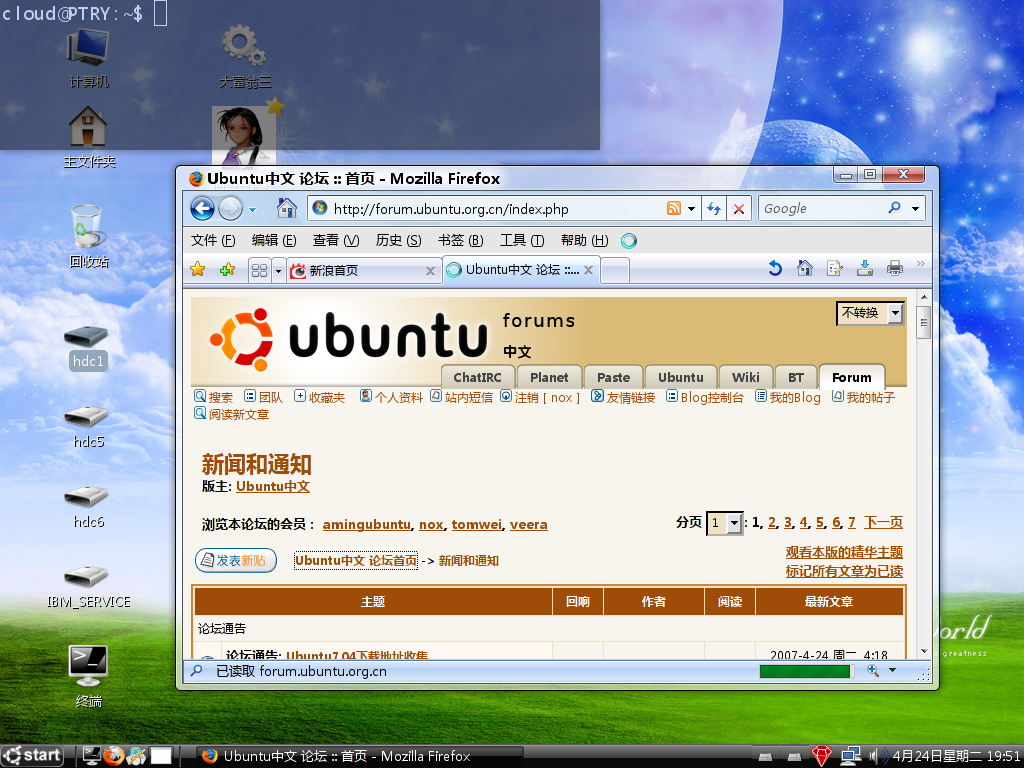Click the printer icon in toolbar
Viewport: 1024px width, 768px height.
[895, 268]
